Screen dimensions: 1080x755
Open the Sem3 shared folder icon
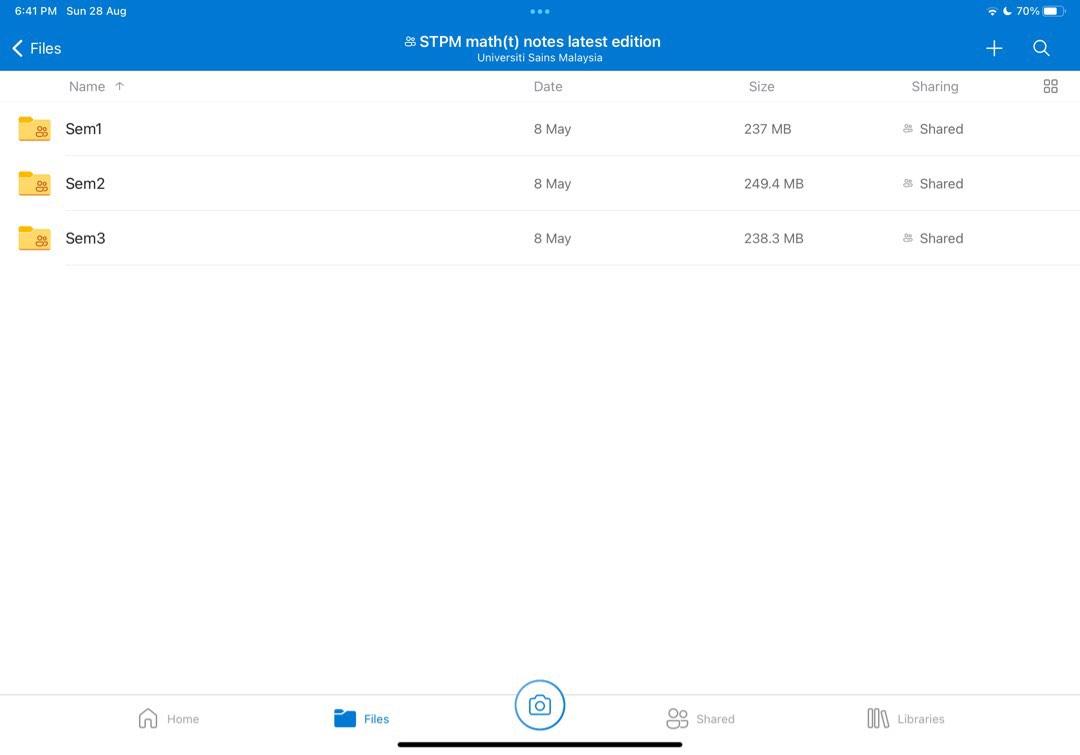(x=35, y=239)
